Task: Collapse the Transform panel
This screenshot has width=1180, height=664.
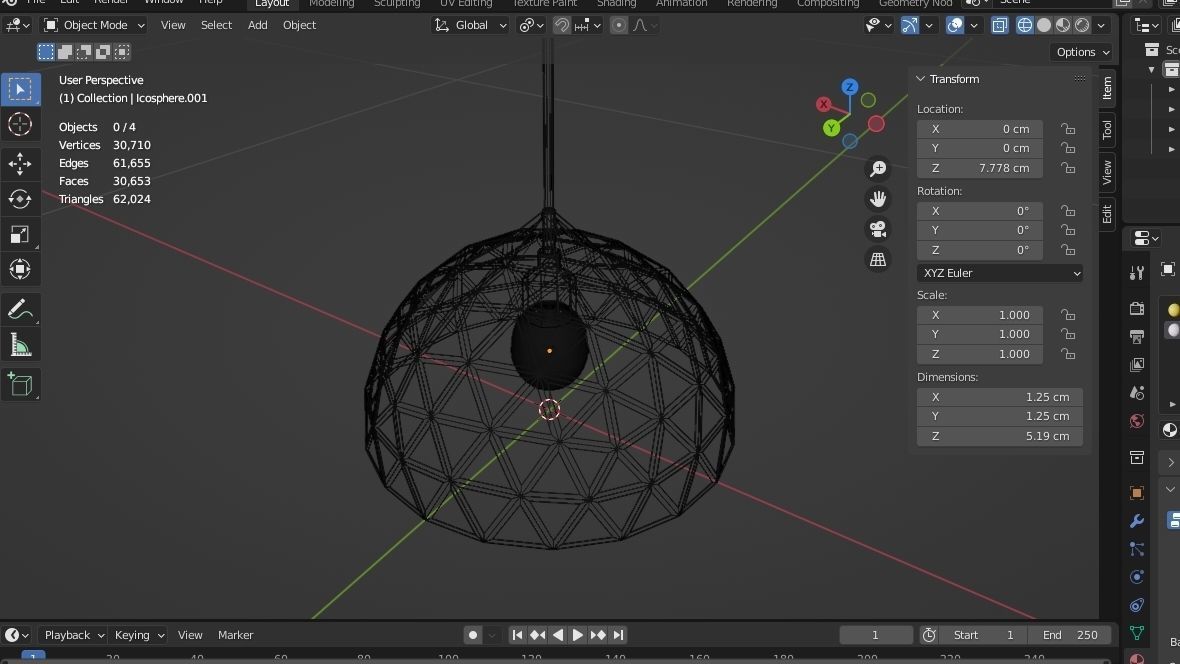Action: [920, 79]
